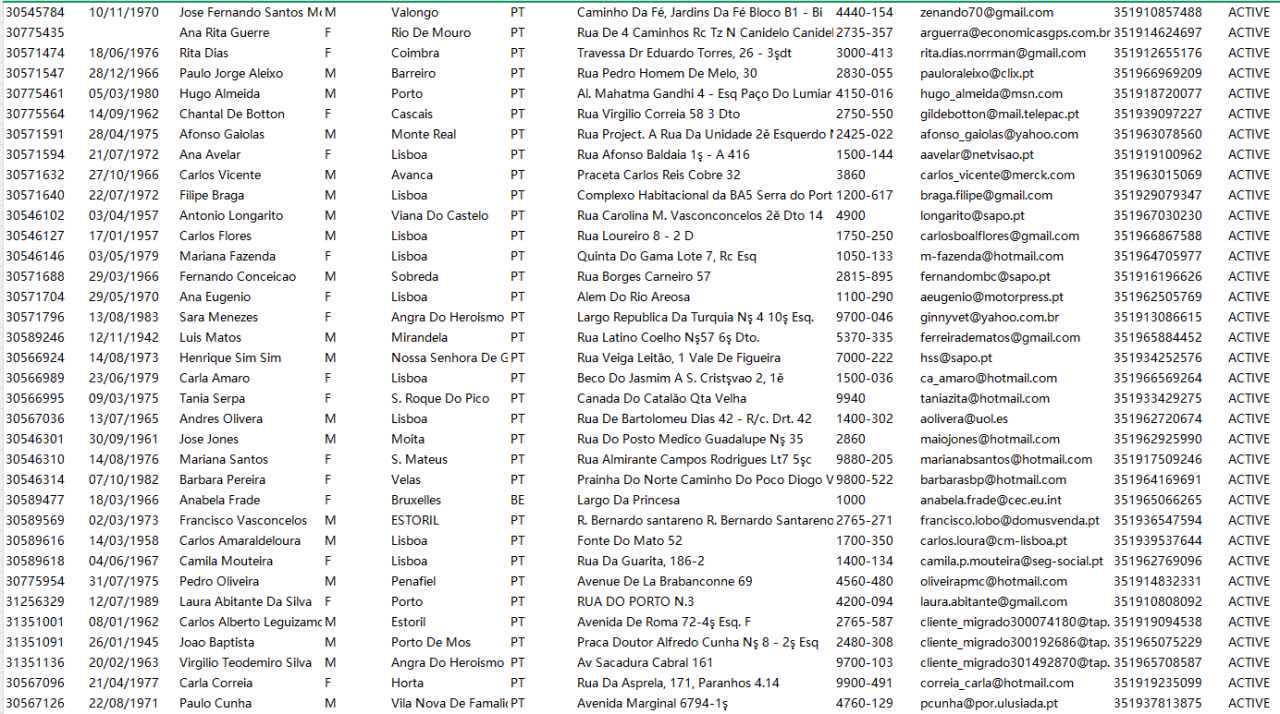Select the country code BE
The image size is (1280, 714).
point(517,500)
